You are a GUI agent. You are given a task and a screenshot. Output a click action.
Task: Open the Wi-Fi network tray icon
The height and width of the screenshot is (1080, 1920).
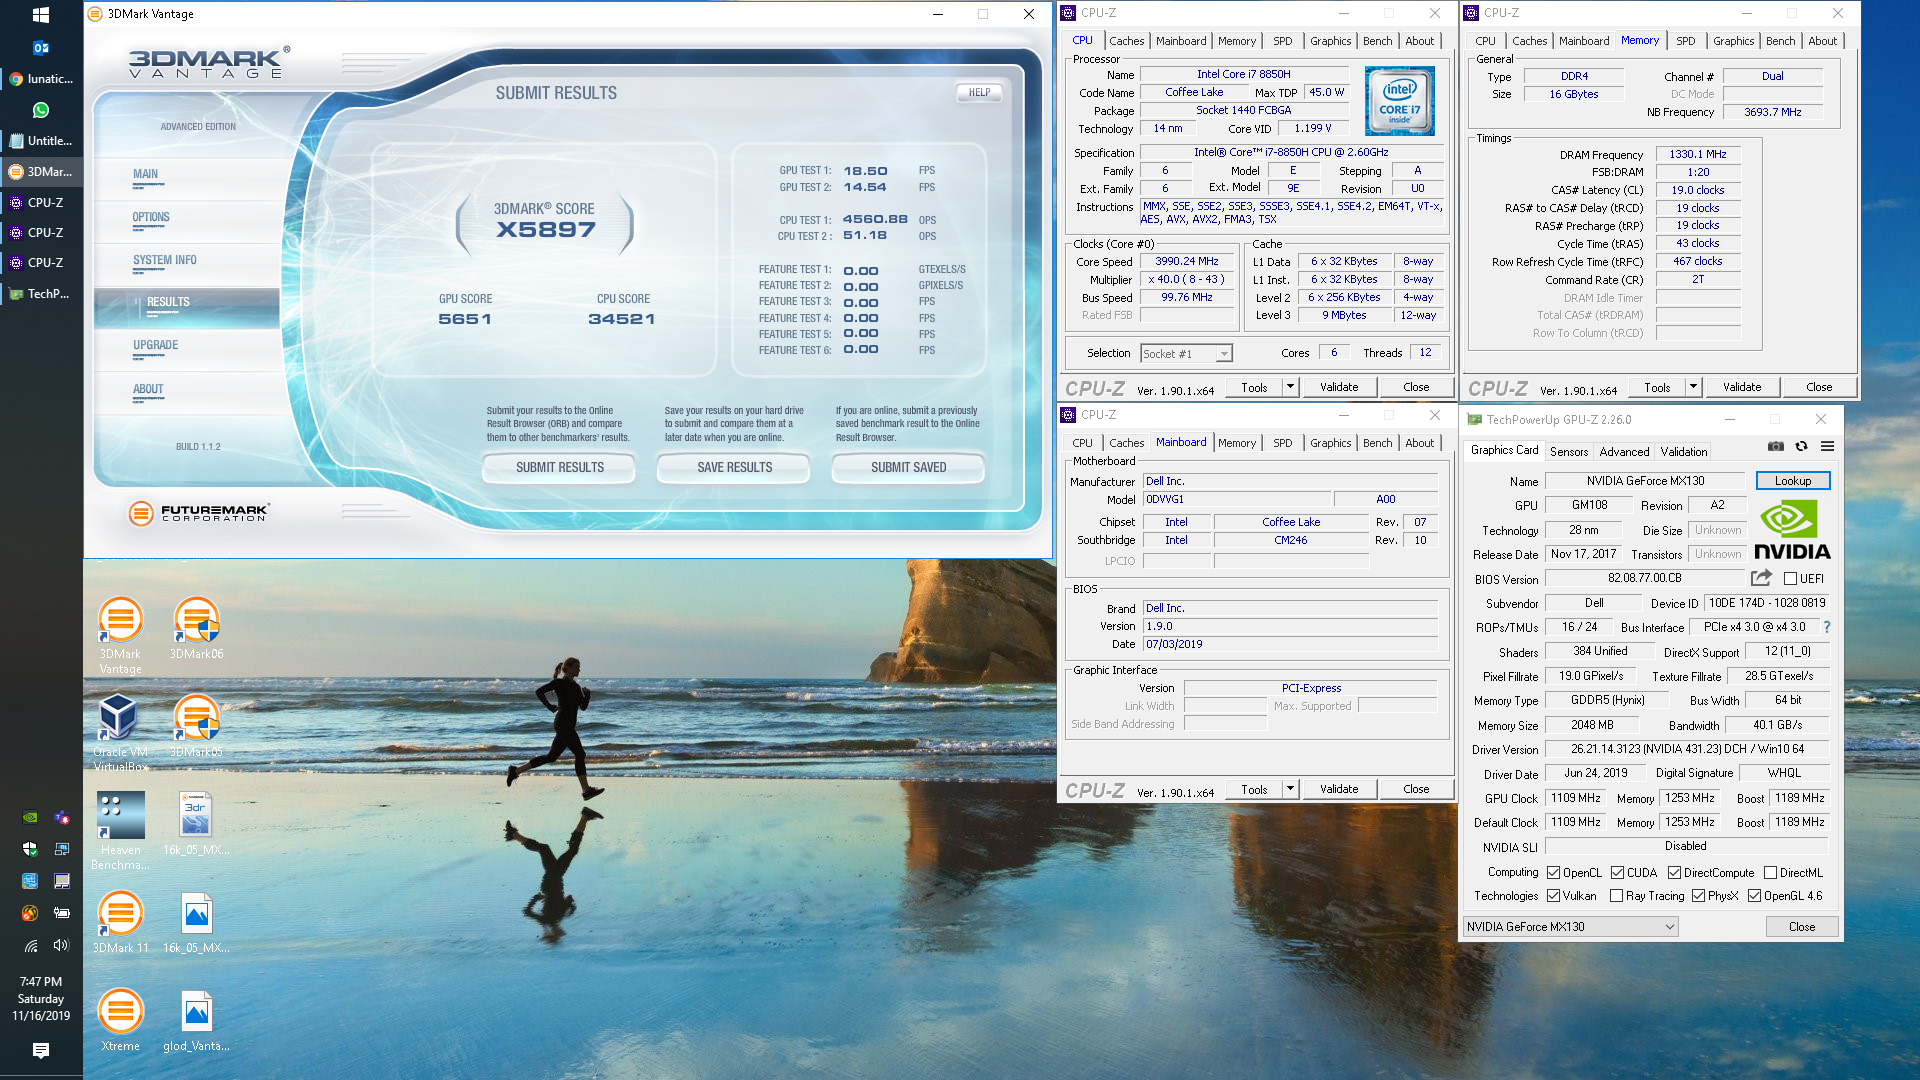point(30,945)
